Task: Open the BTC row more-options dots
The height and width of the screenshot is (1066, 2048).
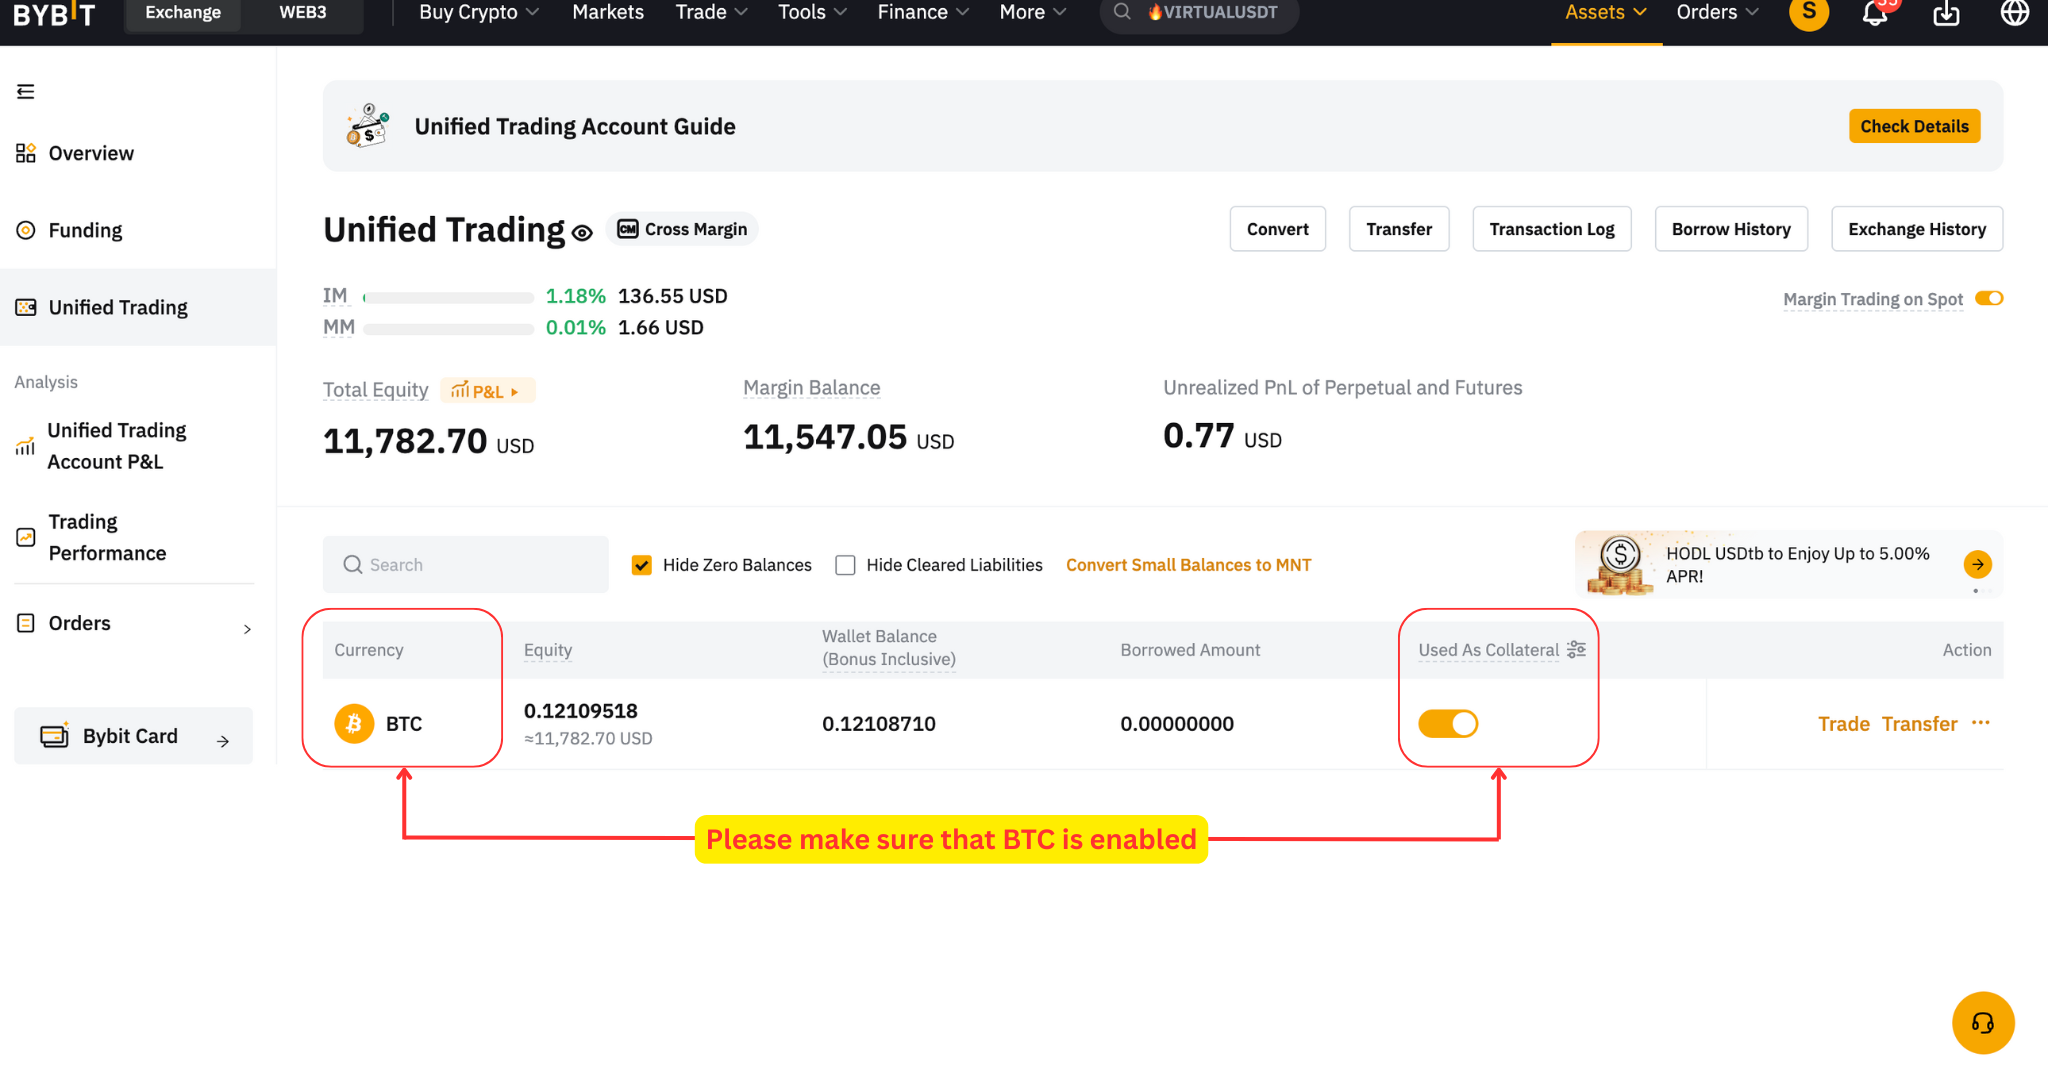Action: pyautogui.click(x=1981, y=722)
